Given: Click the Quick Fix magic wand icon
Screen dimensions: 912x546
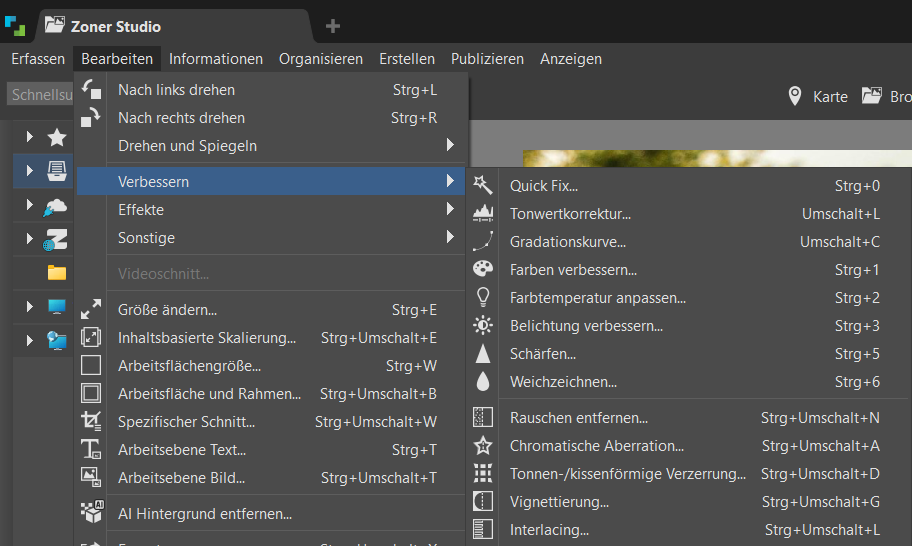Looking at the screenshot, I should coord(483,185).
